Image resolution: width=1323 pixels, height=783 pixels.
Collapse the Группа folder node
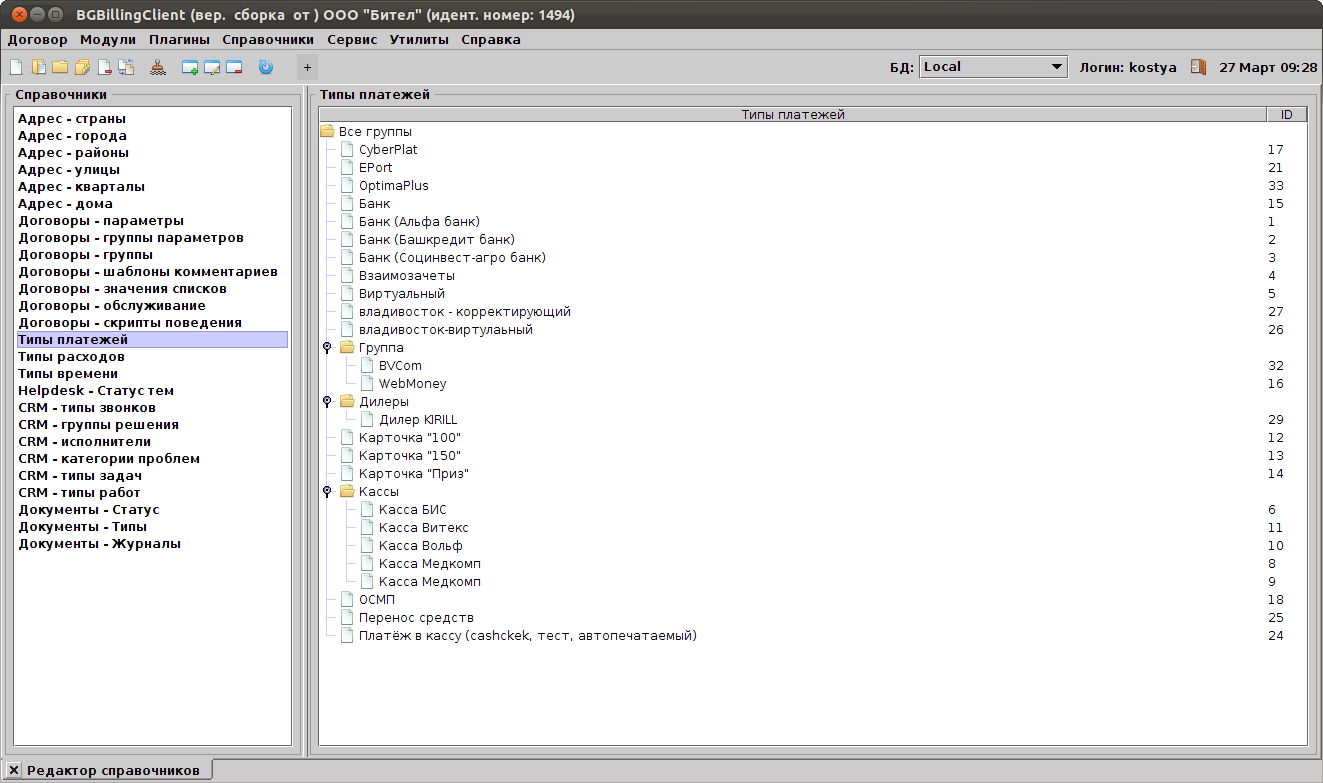(327, 347)
